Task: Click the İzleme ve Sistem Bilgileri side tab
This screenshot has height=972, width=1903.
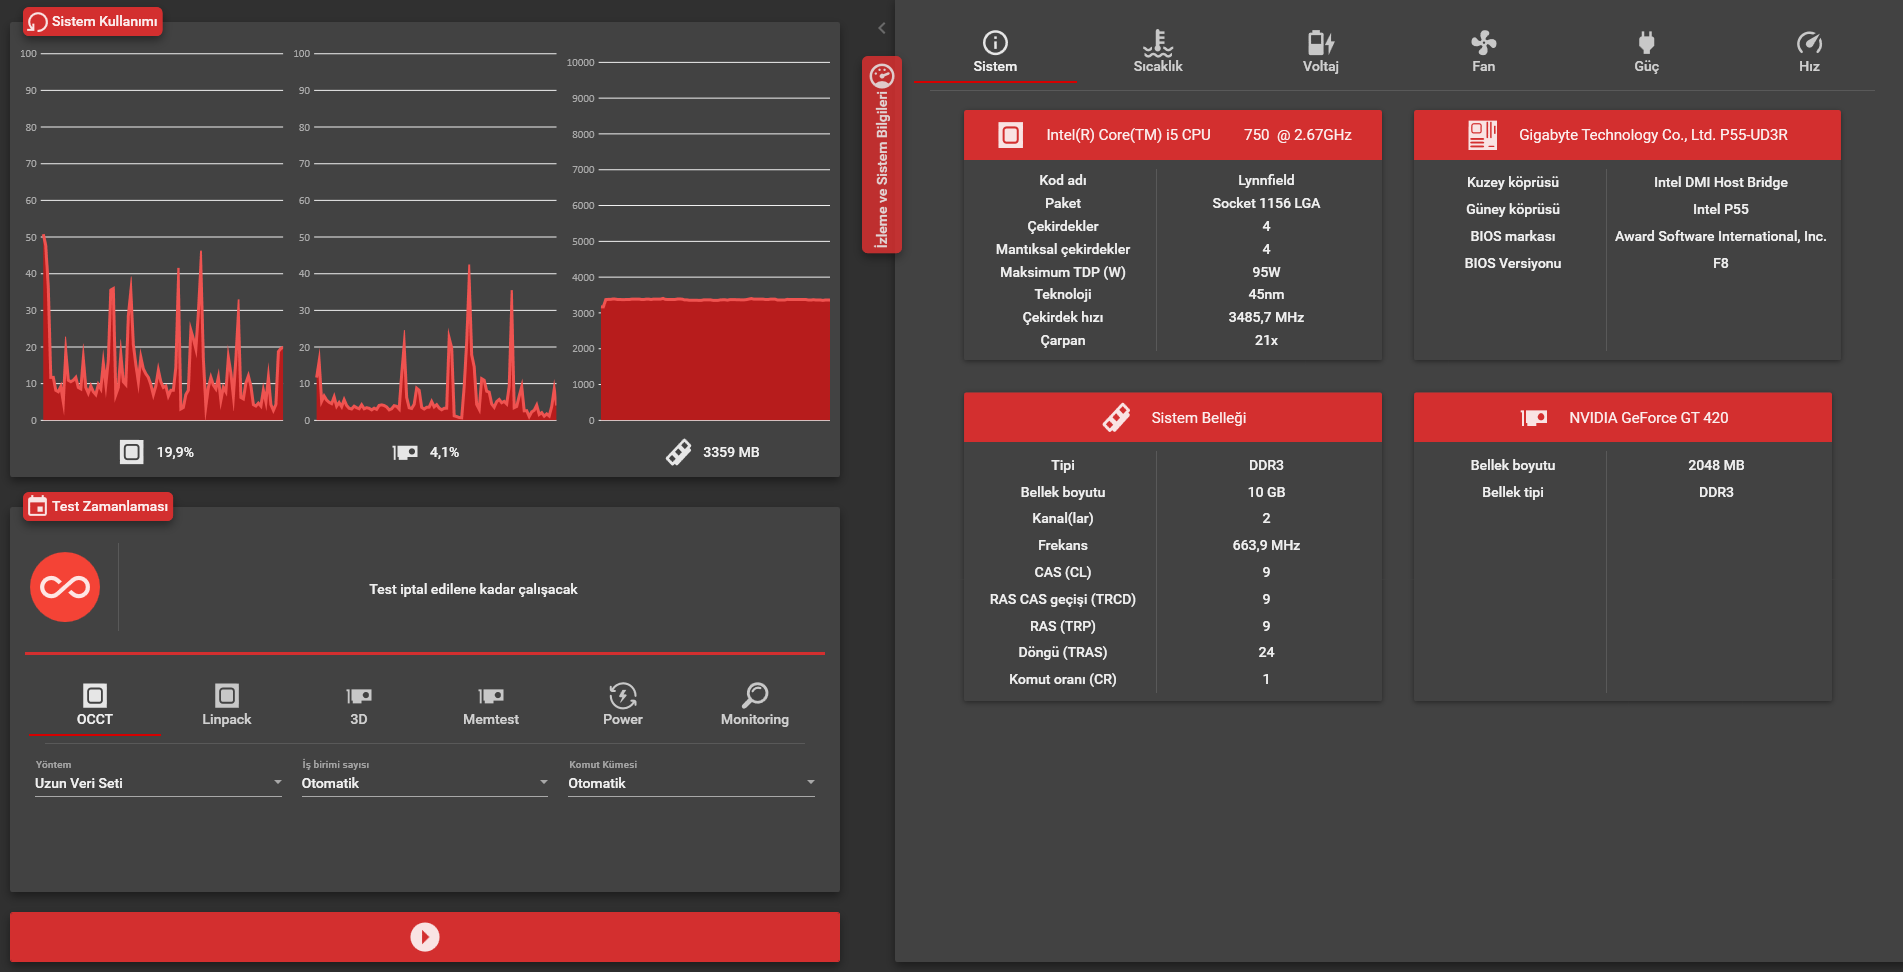Action: coord(882,155)
